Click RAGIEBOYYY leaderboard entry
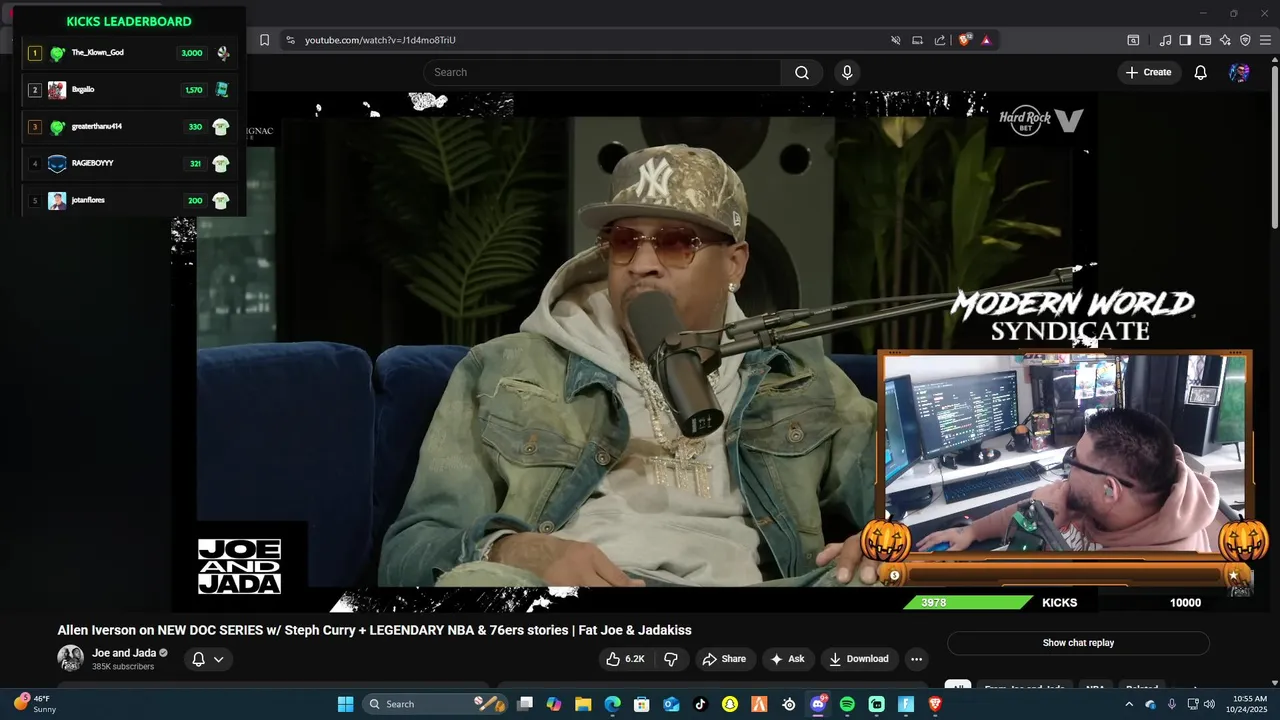The image size is (1280, 720). pos(129,164)
